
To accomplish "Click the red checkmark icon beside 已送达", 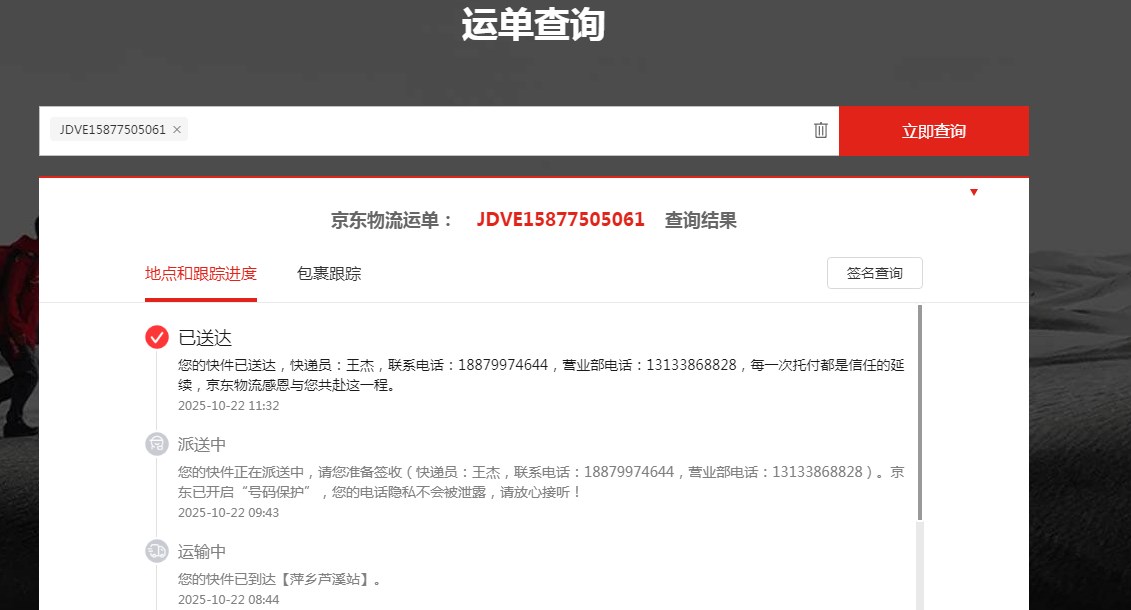I will (156, 337).
